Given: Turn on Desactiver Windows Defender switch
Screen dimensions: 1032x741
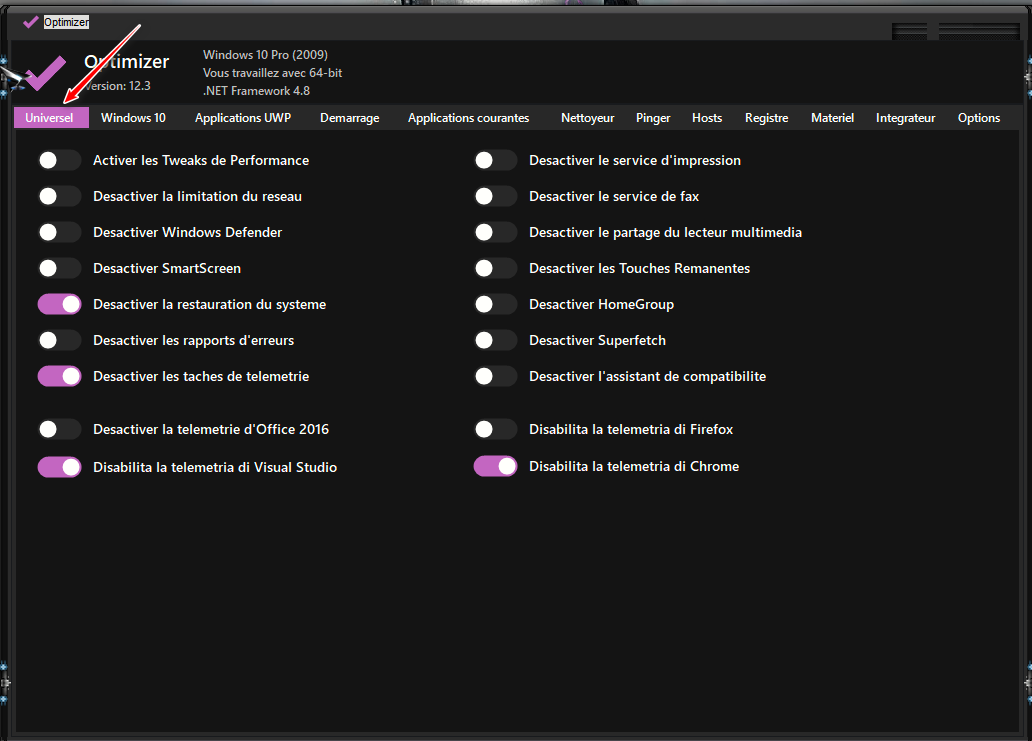Looking at the screenshot, I should tap(59, 232).
